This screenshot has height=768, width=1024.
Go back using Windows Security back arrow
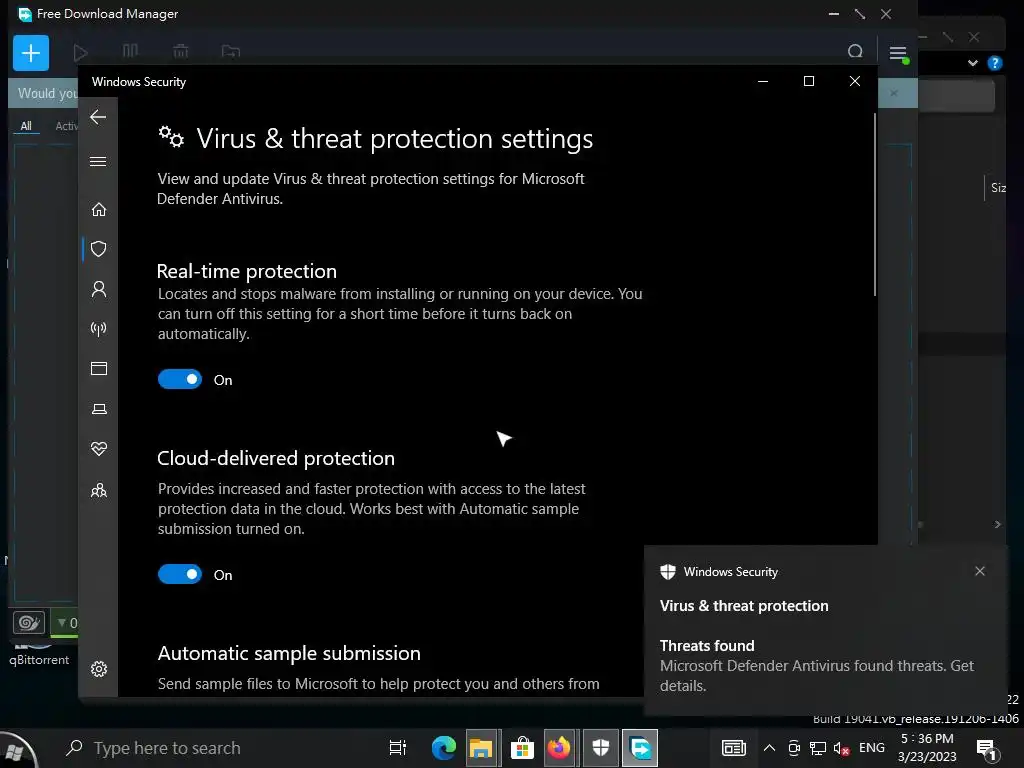tap(98, 118)
